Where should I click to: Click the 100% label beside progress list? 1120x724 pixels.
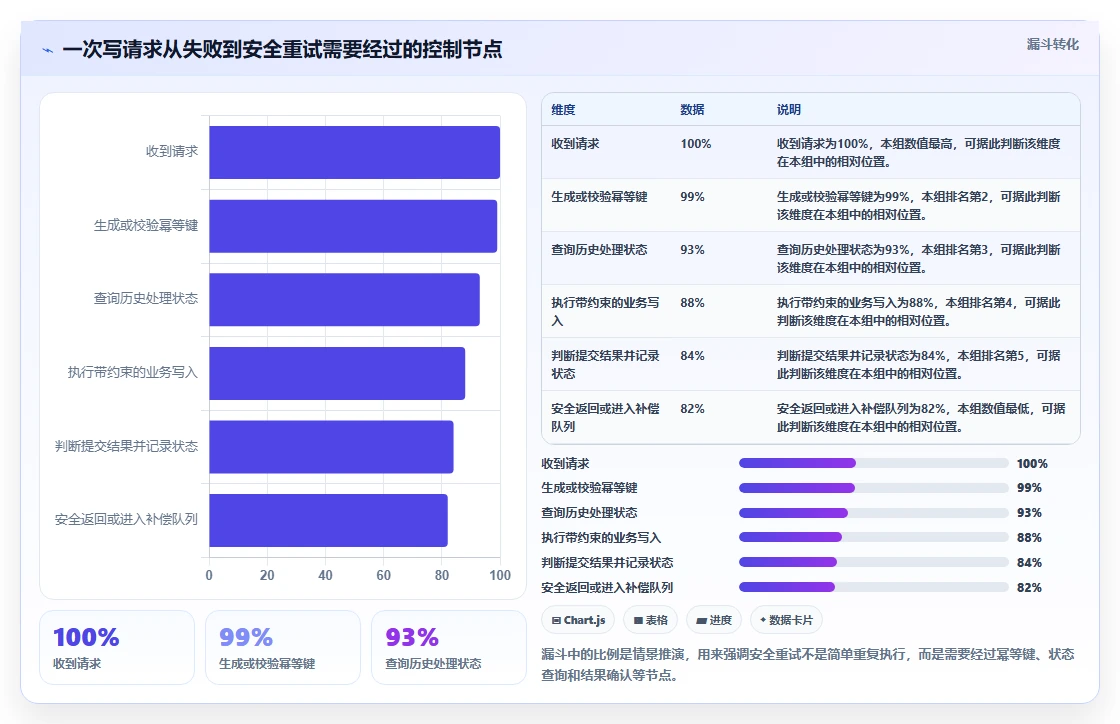pyautogui.click(x=1032, y=463)
